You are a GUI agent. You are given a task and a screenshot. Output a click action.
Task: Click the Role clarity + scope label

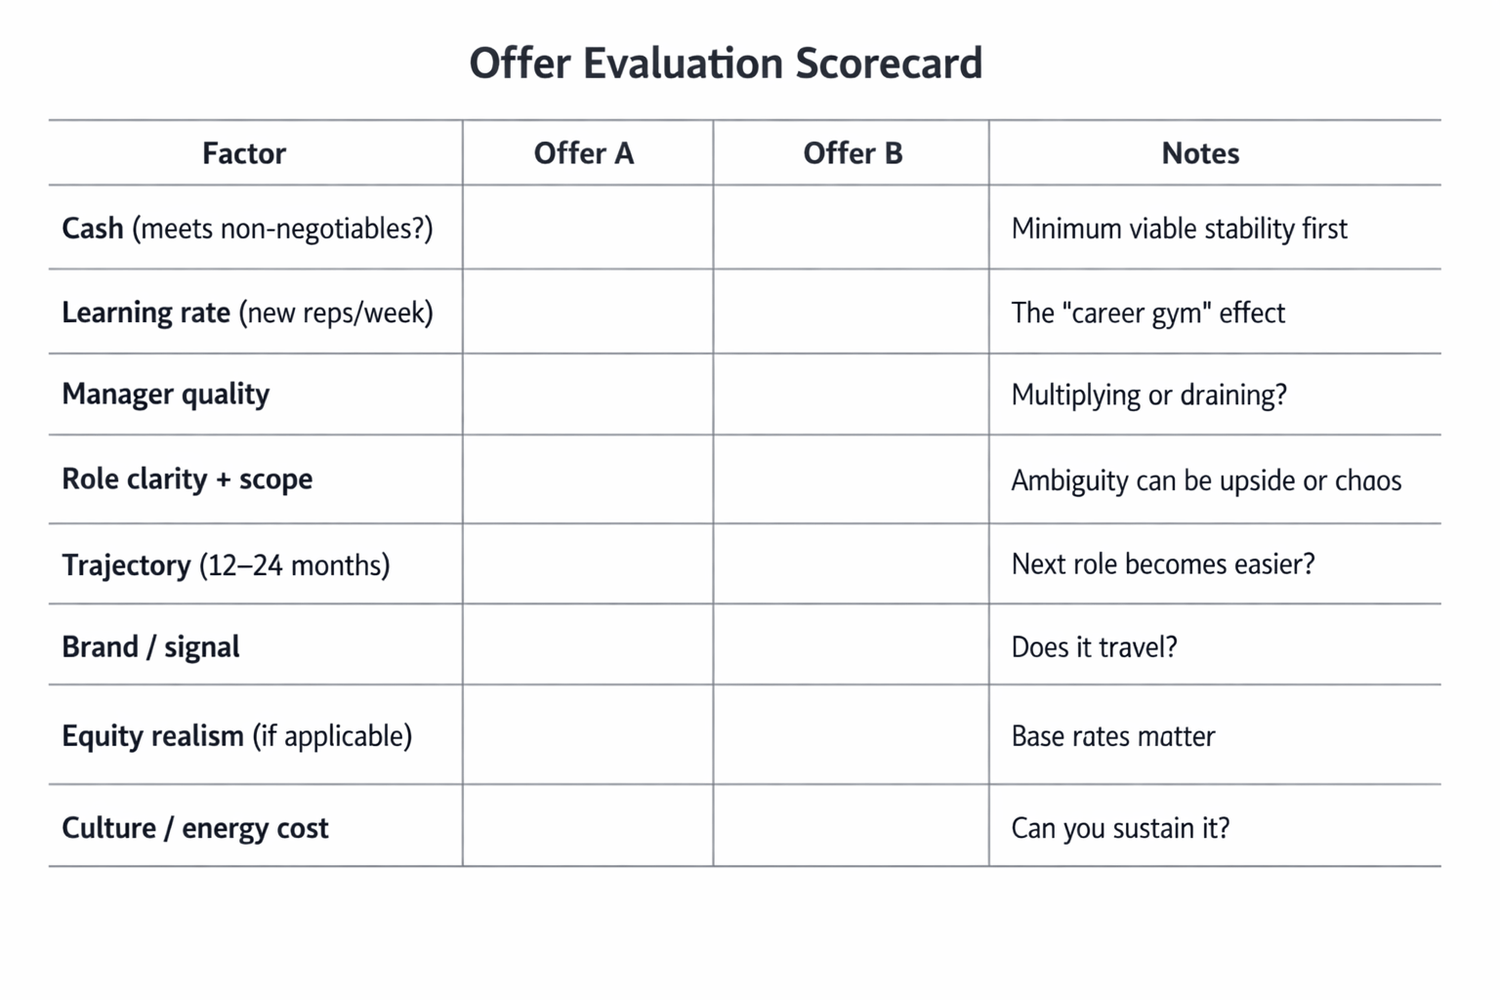tap(187, 479)
